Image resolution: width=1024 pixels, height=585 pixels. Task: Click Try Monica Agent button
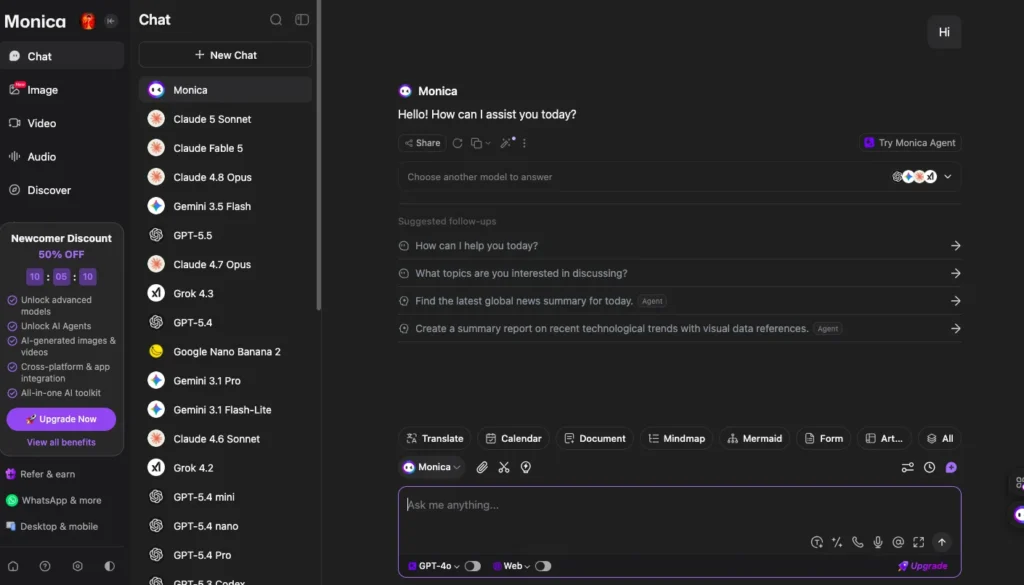[x=910, y=143]
